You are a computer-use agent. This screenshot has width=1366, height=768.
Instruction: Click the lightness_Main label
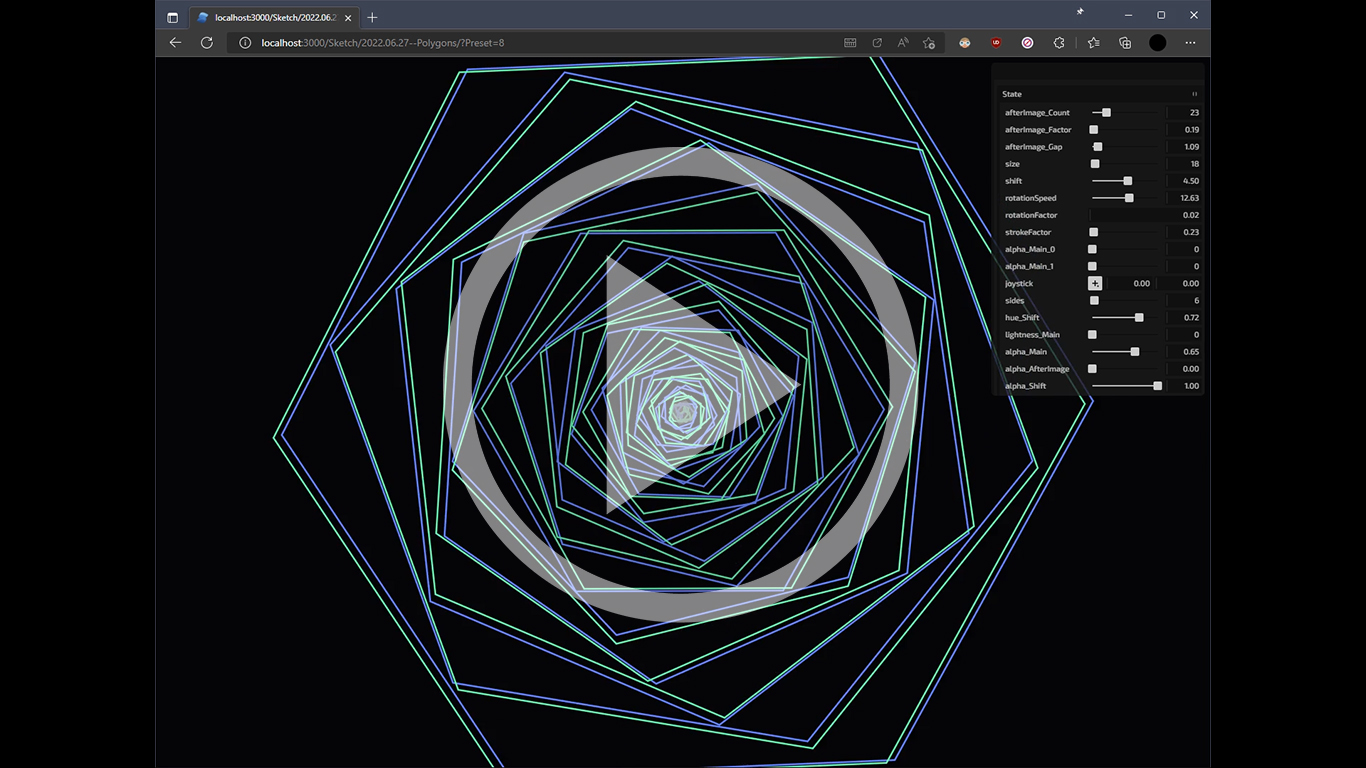[1032, 335]
